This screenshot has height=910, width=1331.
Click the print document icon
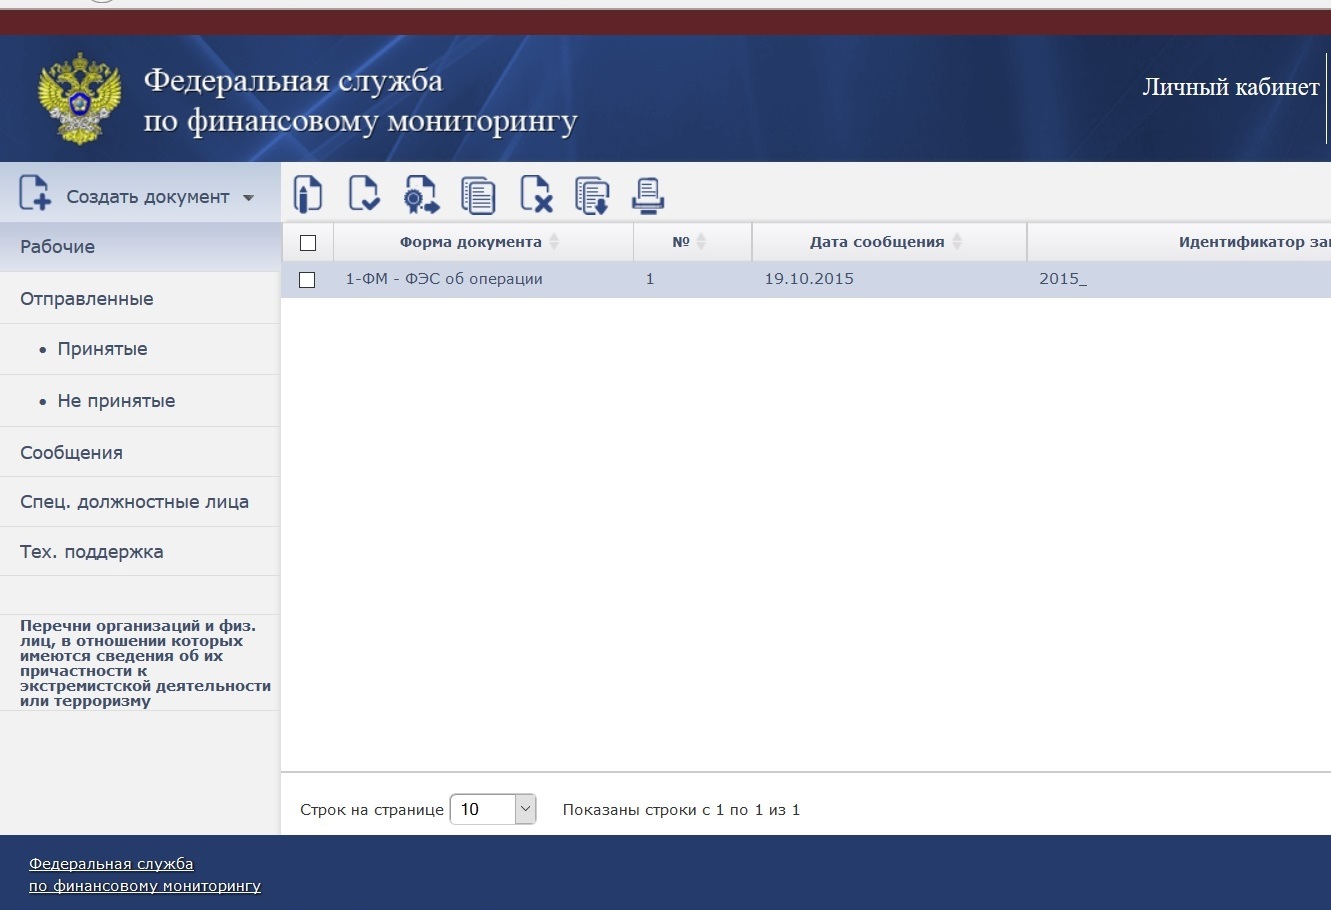(x=648, y=195)
